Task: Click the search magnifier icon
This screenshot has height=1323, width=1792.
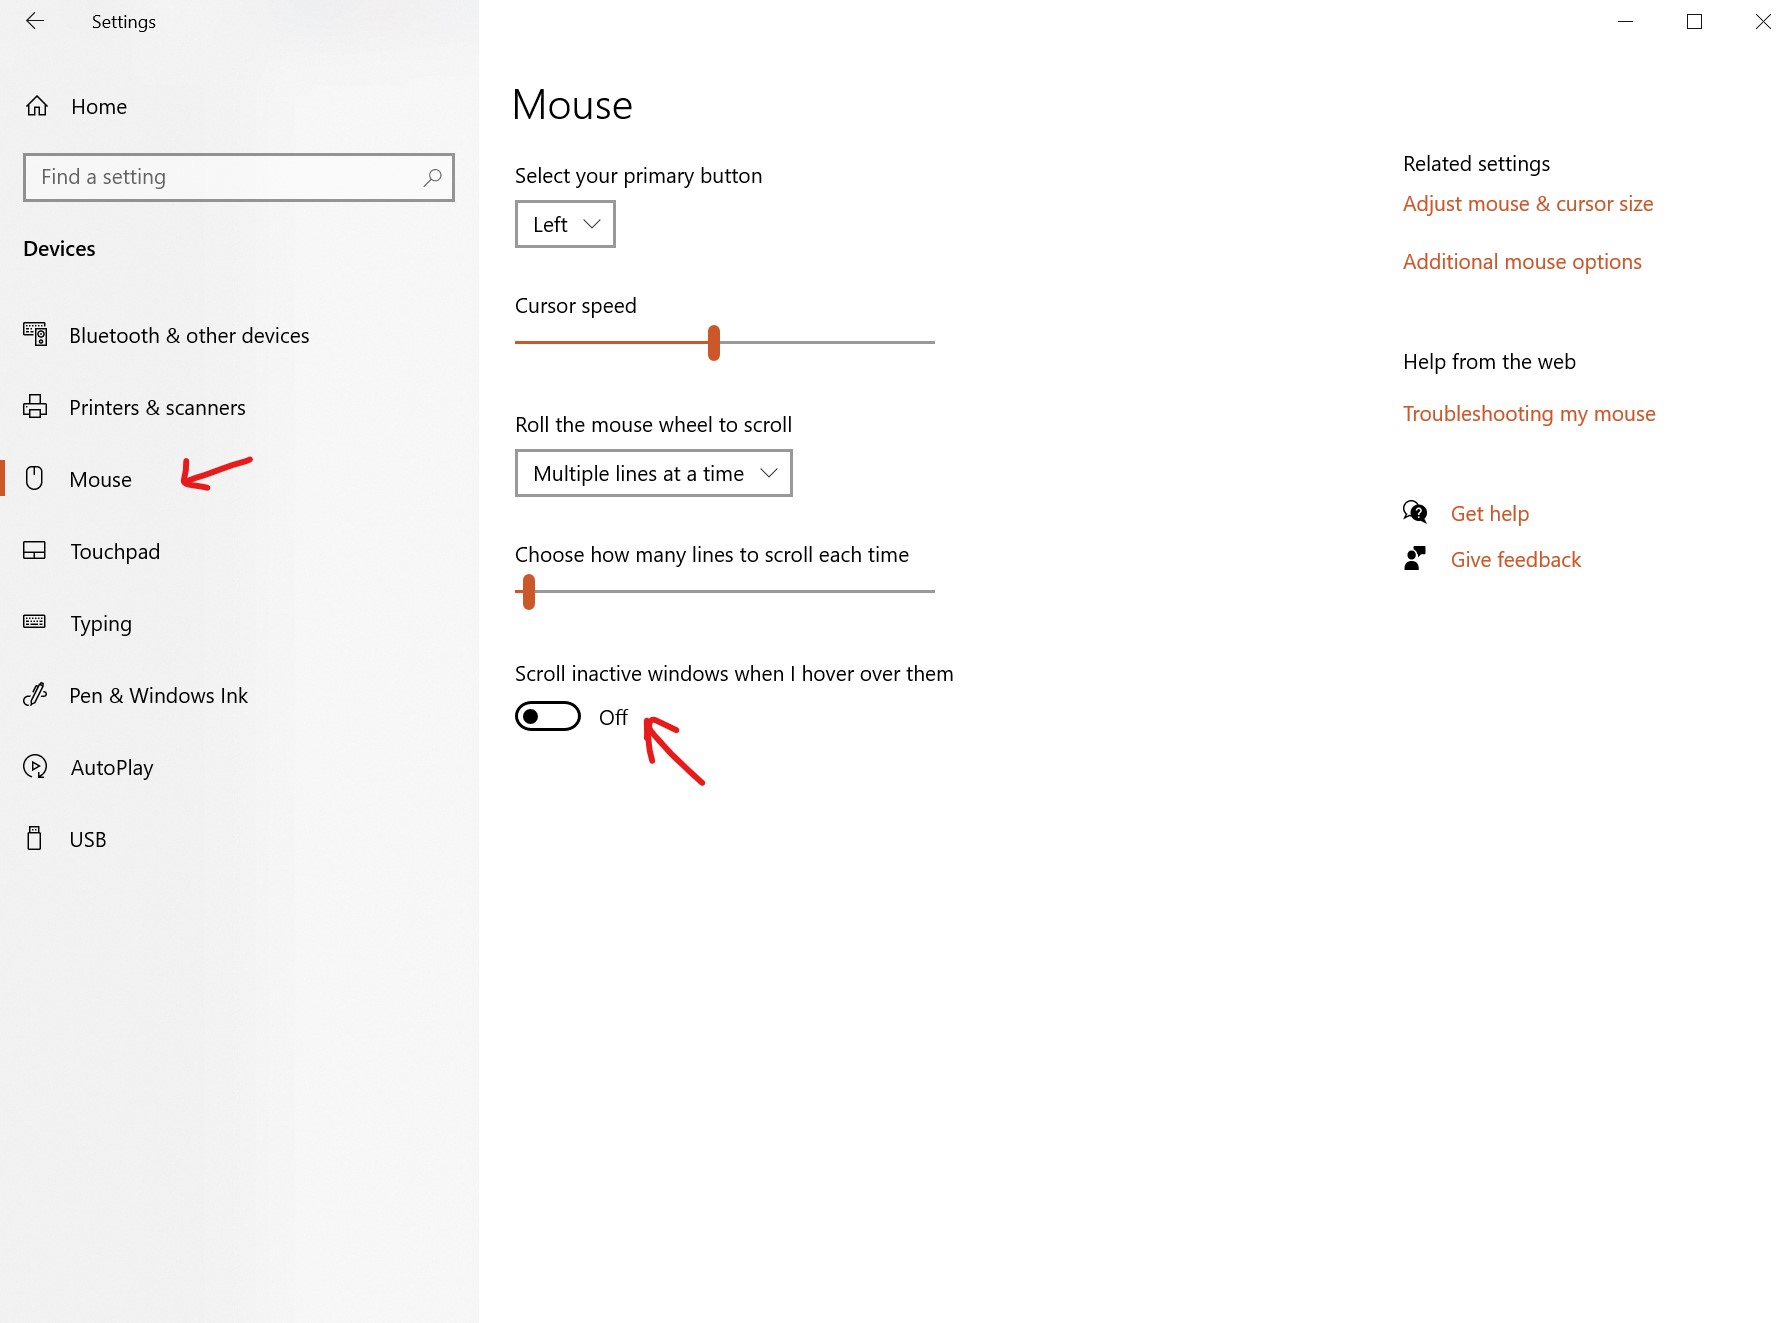Action: 432,177
